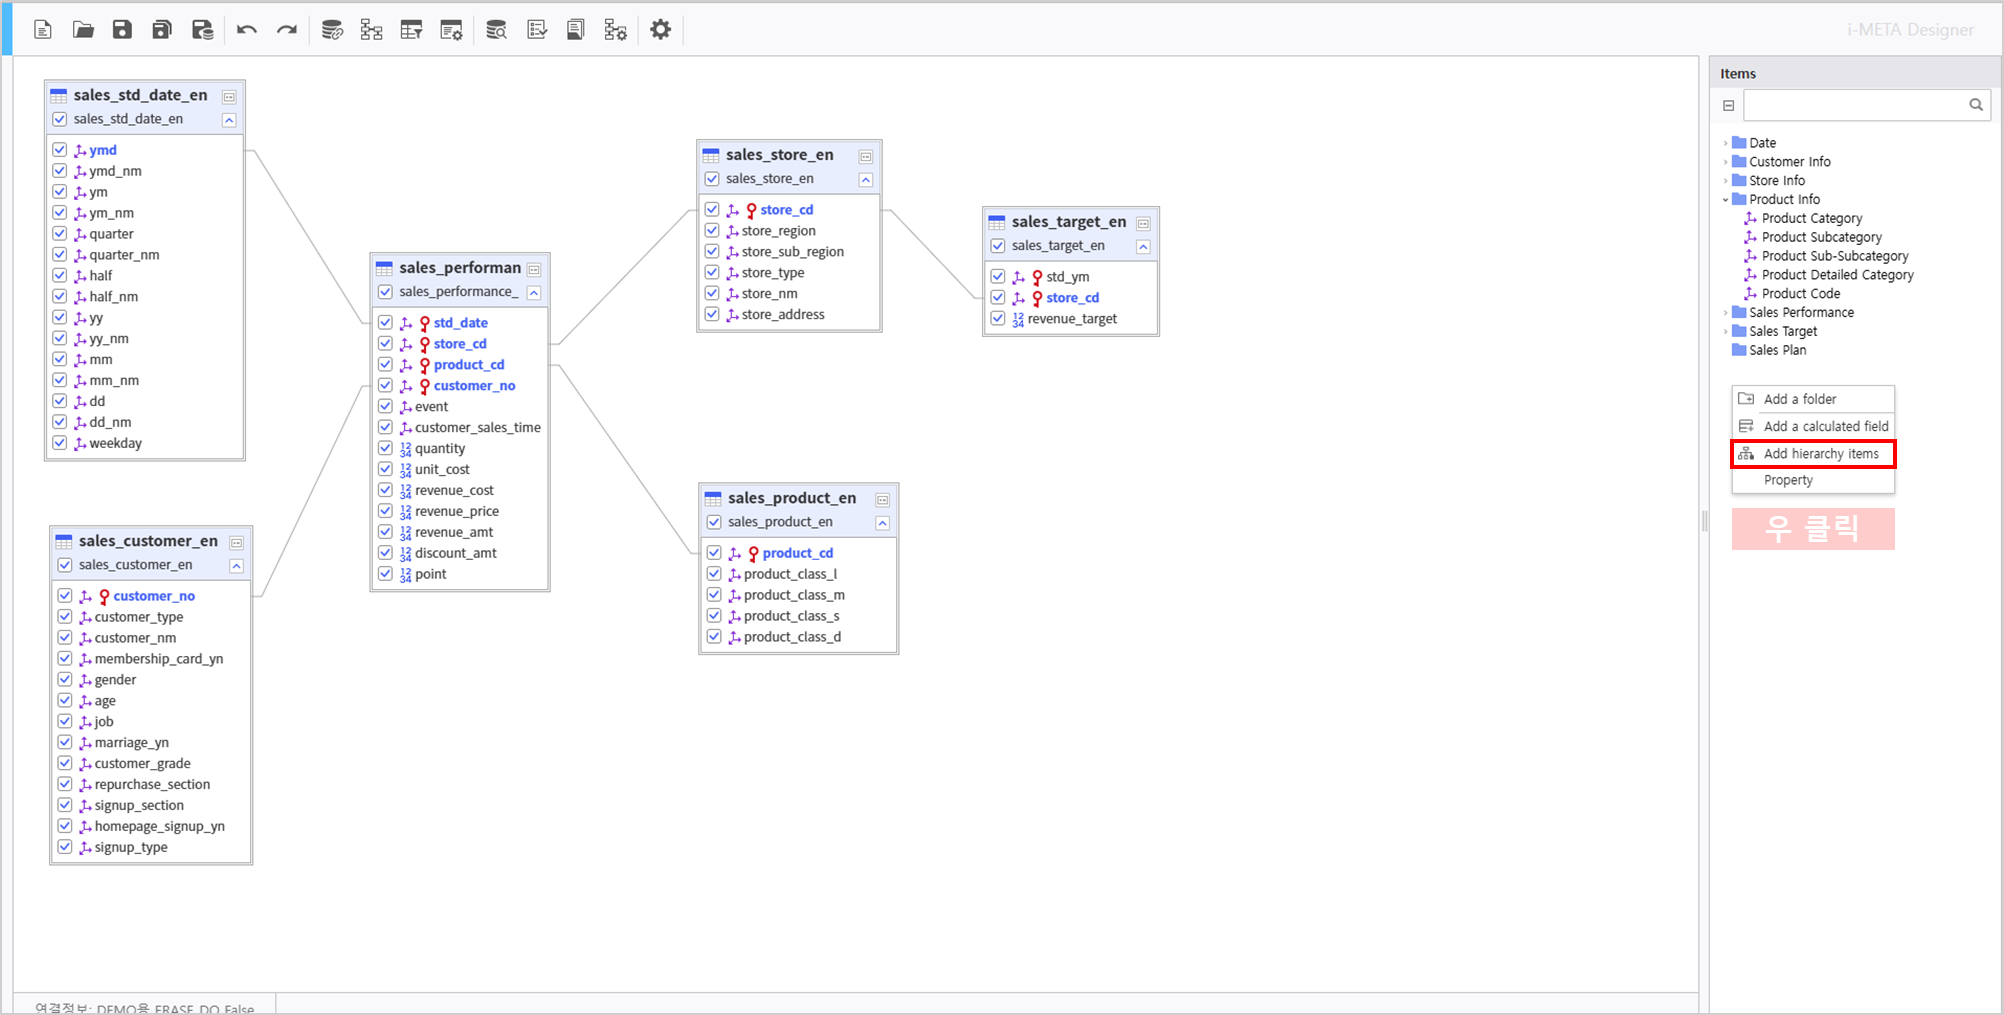Uncheck the store_region checkbox
Screen dimensions: 2004x1015
tap(712, 231)
